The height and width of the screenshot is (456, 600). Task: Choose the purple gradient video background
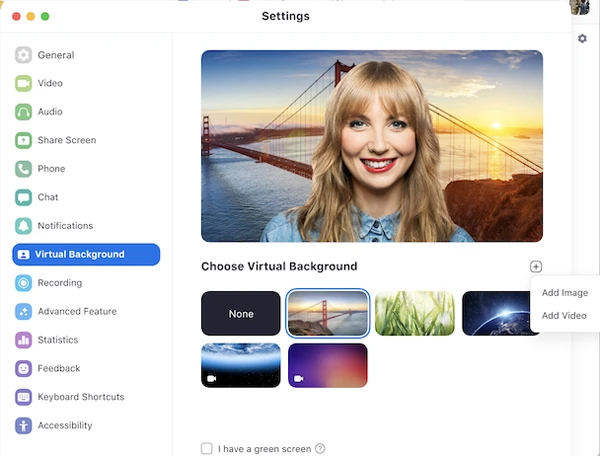pyautogui.click(x=327, y=365)
